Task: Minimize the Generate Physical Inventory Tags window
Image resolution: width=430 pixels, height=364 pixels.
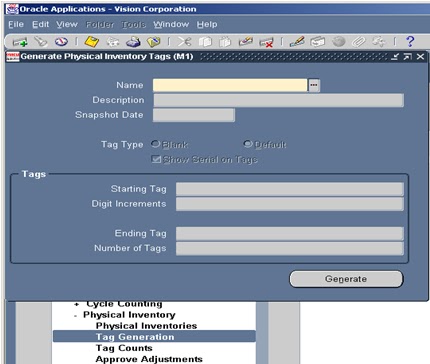Action: (x=395, y=57)
